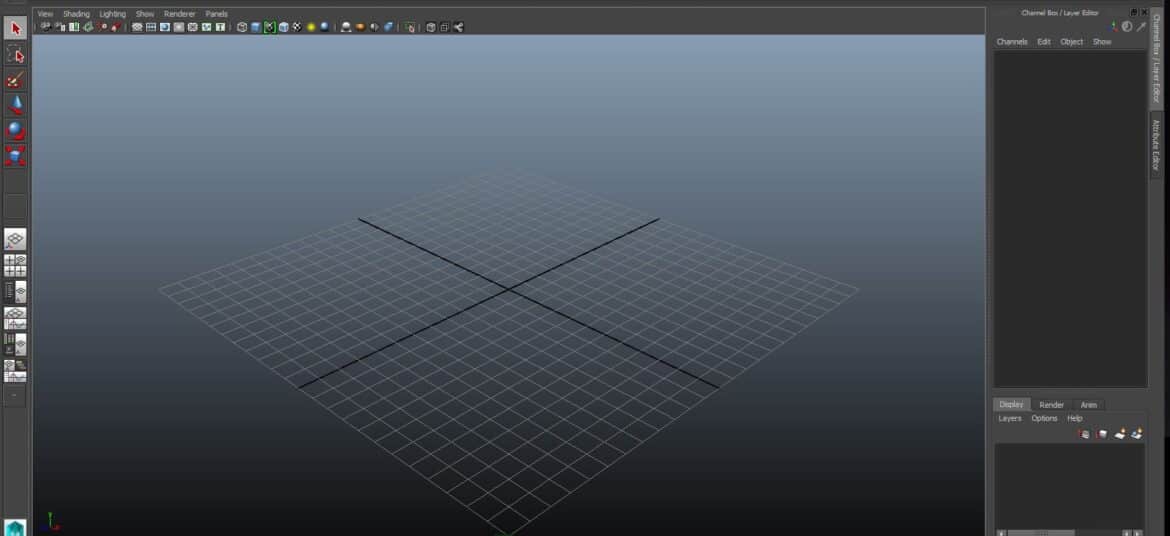Viewport: 1170px width, 536px height.
Task: Toggle viewport Grid display
Action: point(137,27)
